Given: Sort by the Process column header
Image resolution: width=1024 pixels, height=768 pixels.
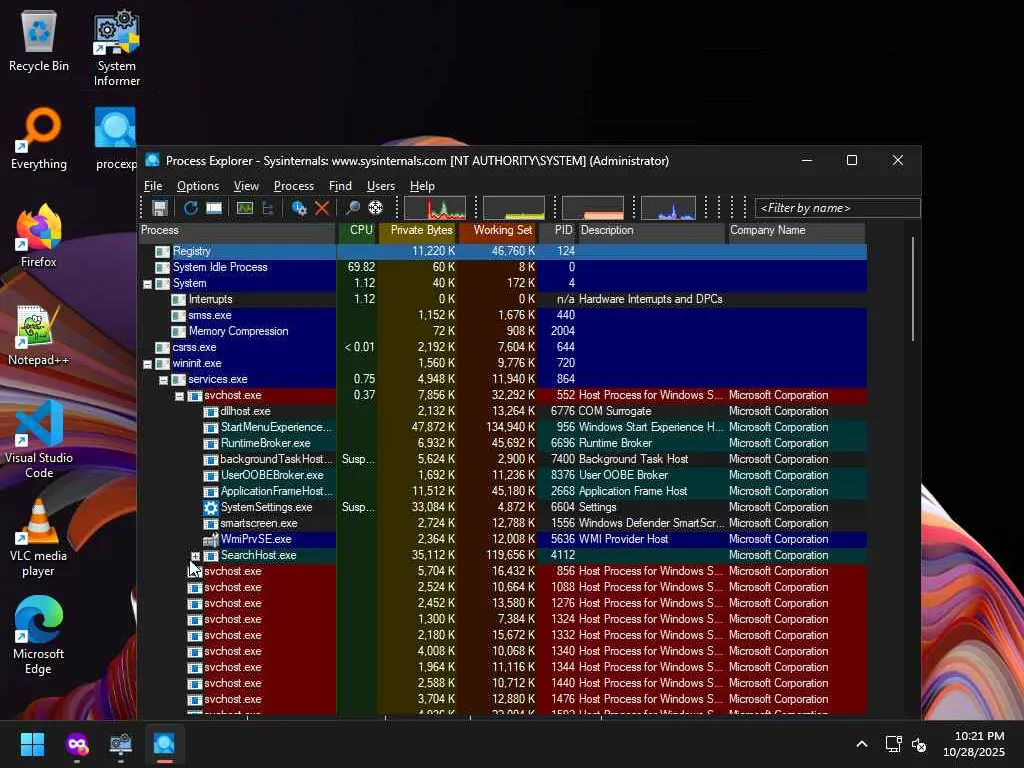Looking at the screenshot, I should pos(237,231).
